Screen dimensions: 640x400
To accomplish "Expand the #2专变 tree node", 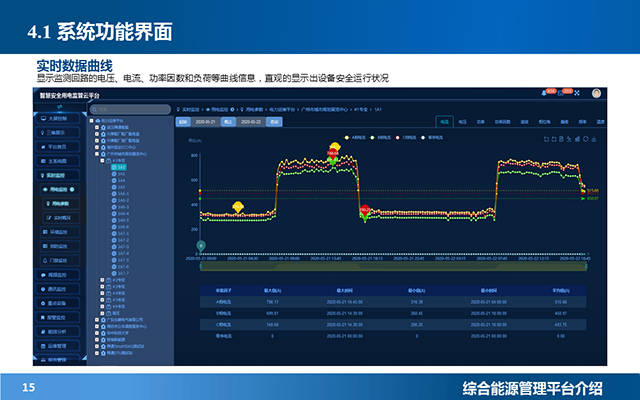I will tap(102, 280).
